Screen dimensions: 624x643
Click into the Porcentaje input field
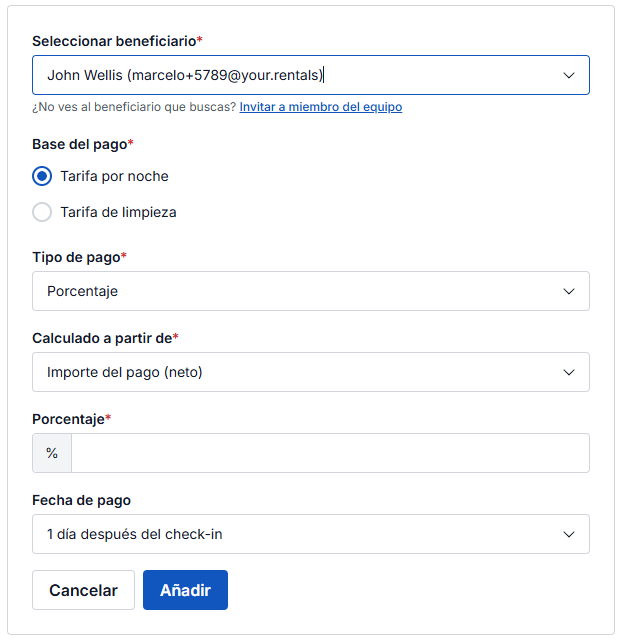pos(330,453)
